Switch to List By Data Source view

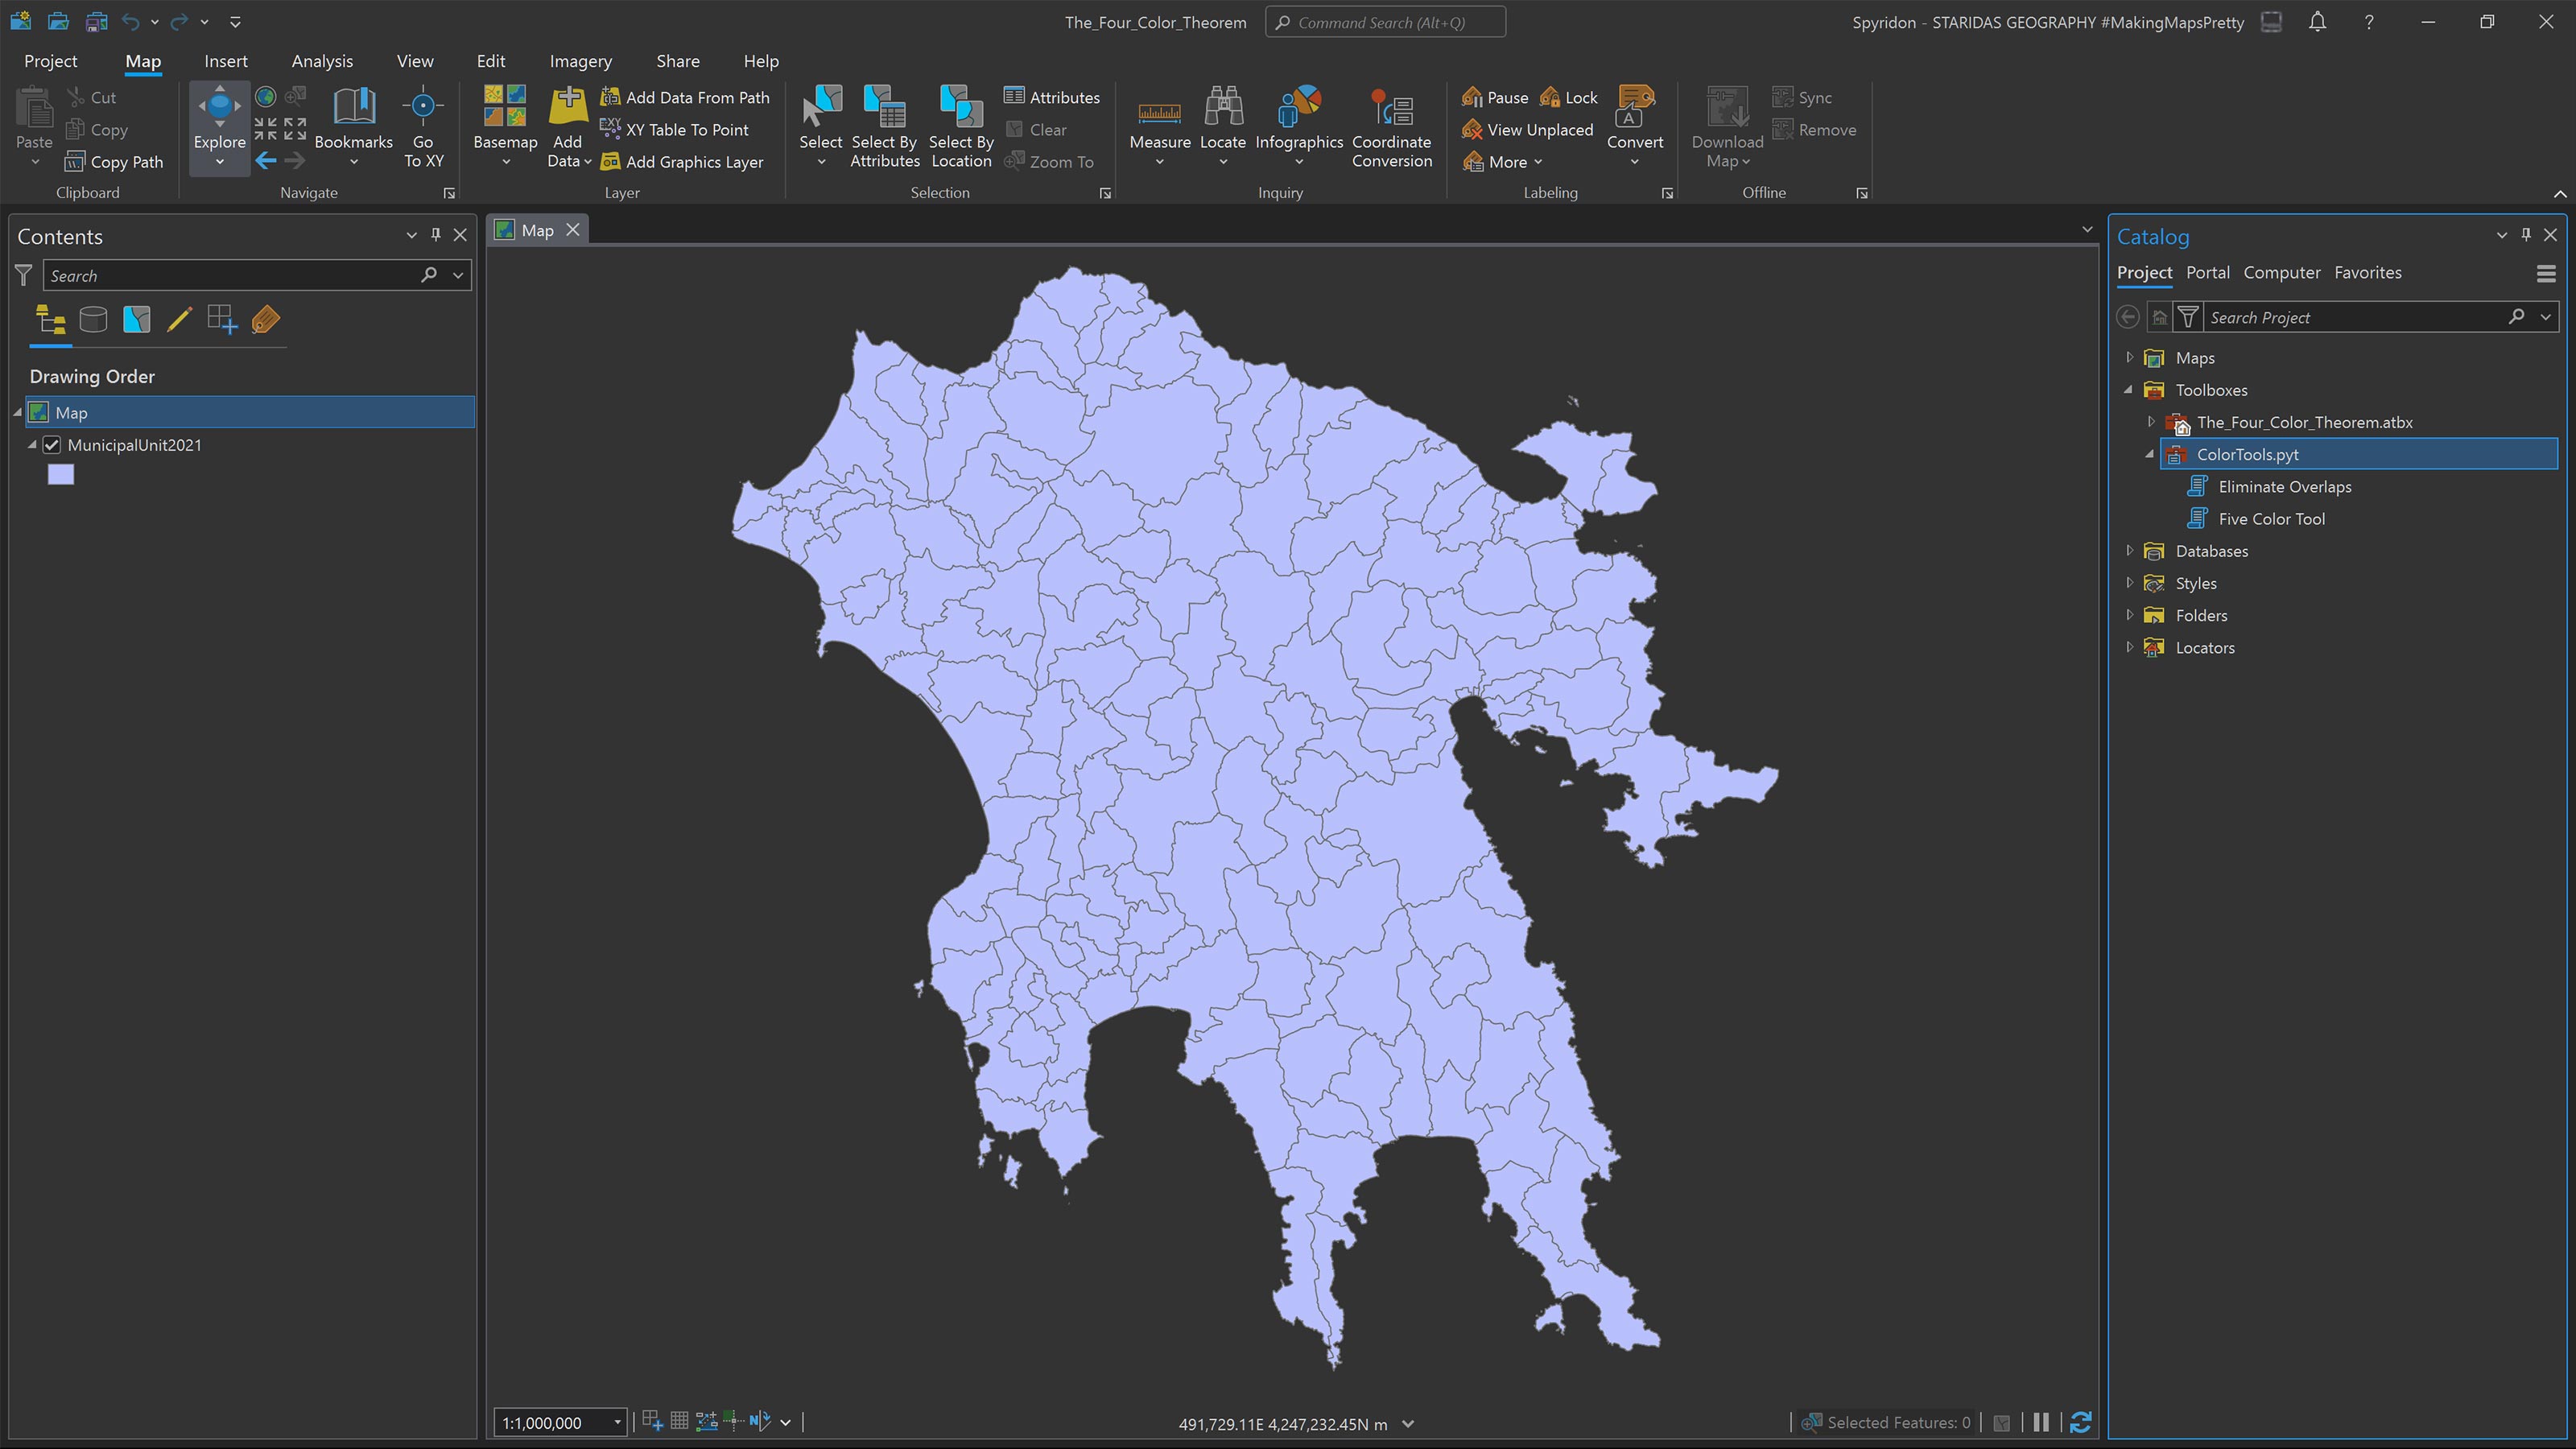[93, 320]
